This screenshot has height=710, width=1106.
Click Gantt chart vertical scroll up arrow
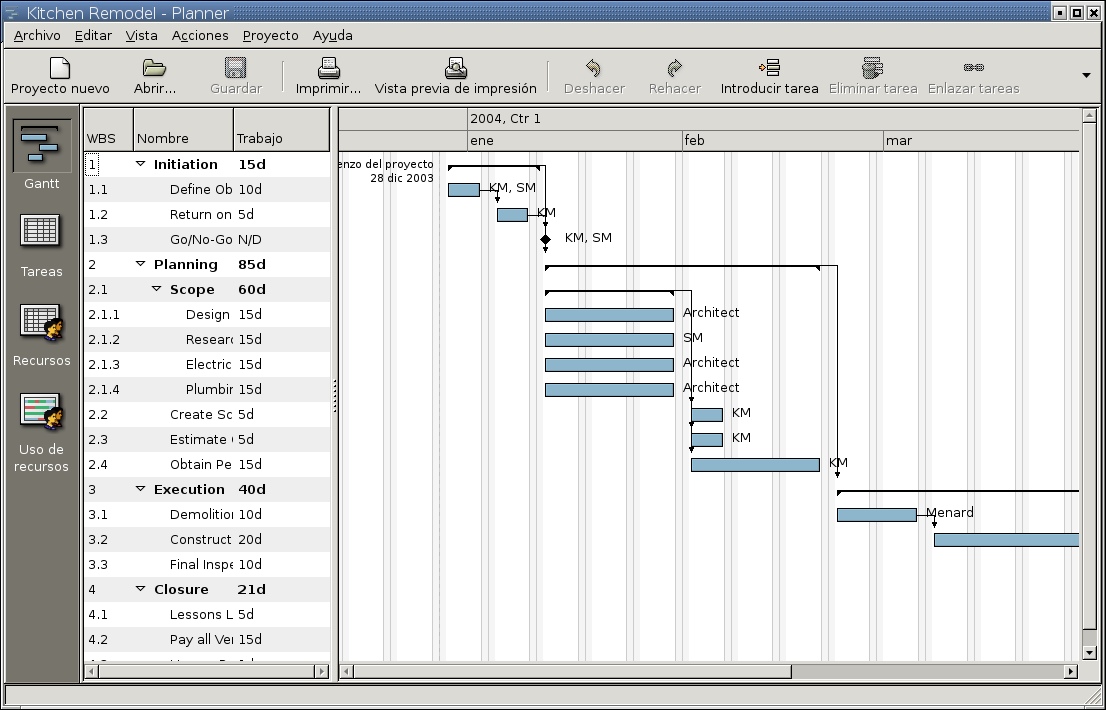point(1089,115)
